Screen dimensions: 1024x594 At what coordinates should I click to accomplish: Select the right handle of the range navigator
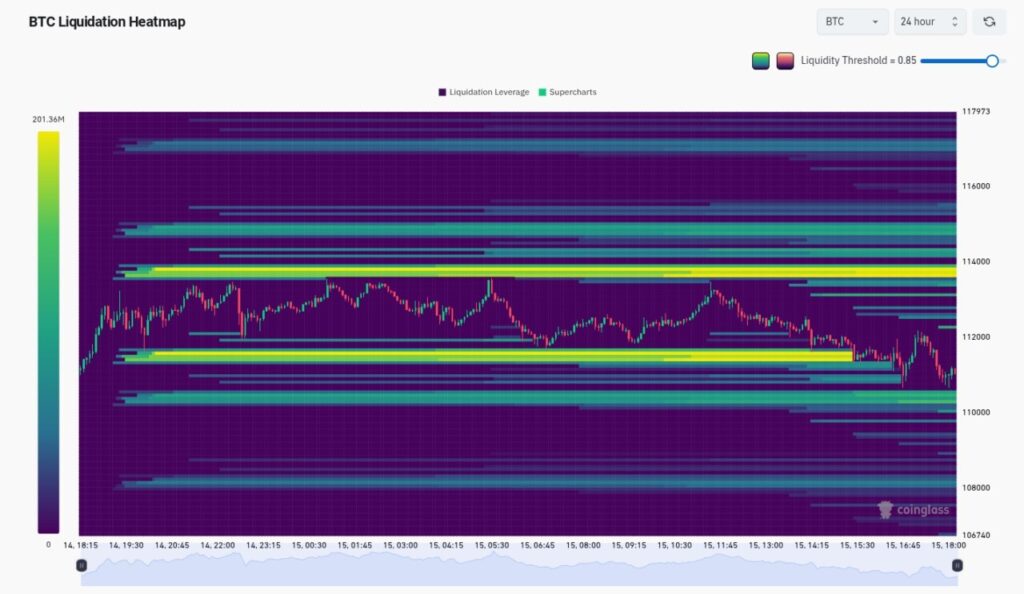pos(957,564)
